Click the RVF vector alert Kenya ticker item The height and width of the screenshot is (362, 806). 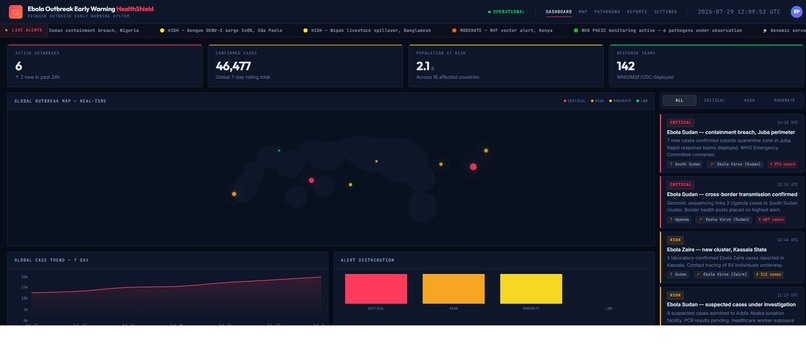pyautogui.click(x=502, y=30)
